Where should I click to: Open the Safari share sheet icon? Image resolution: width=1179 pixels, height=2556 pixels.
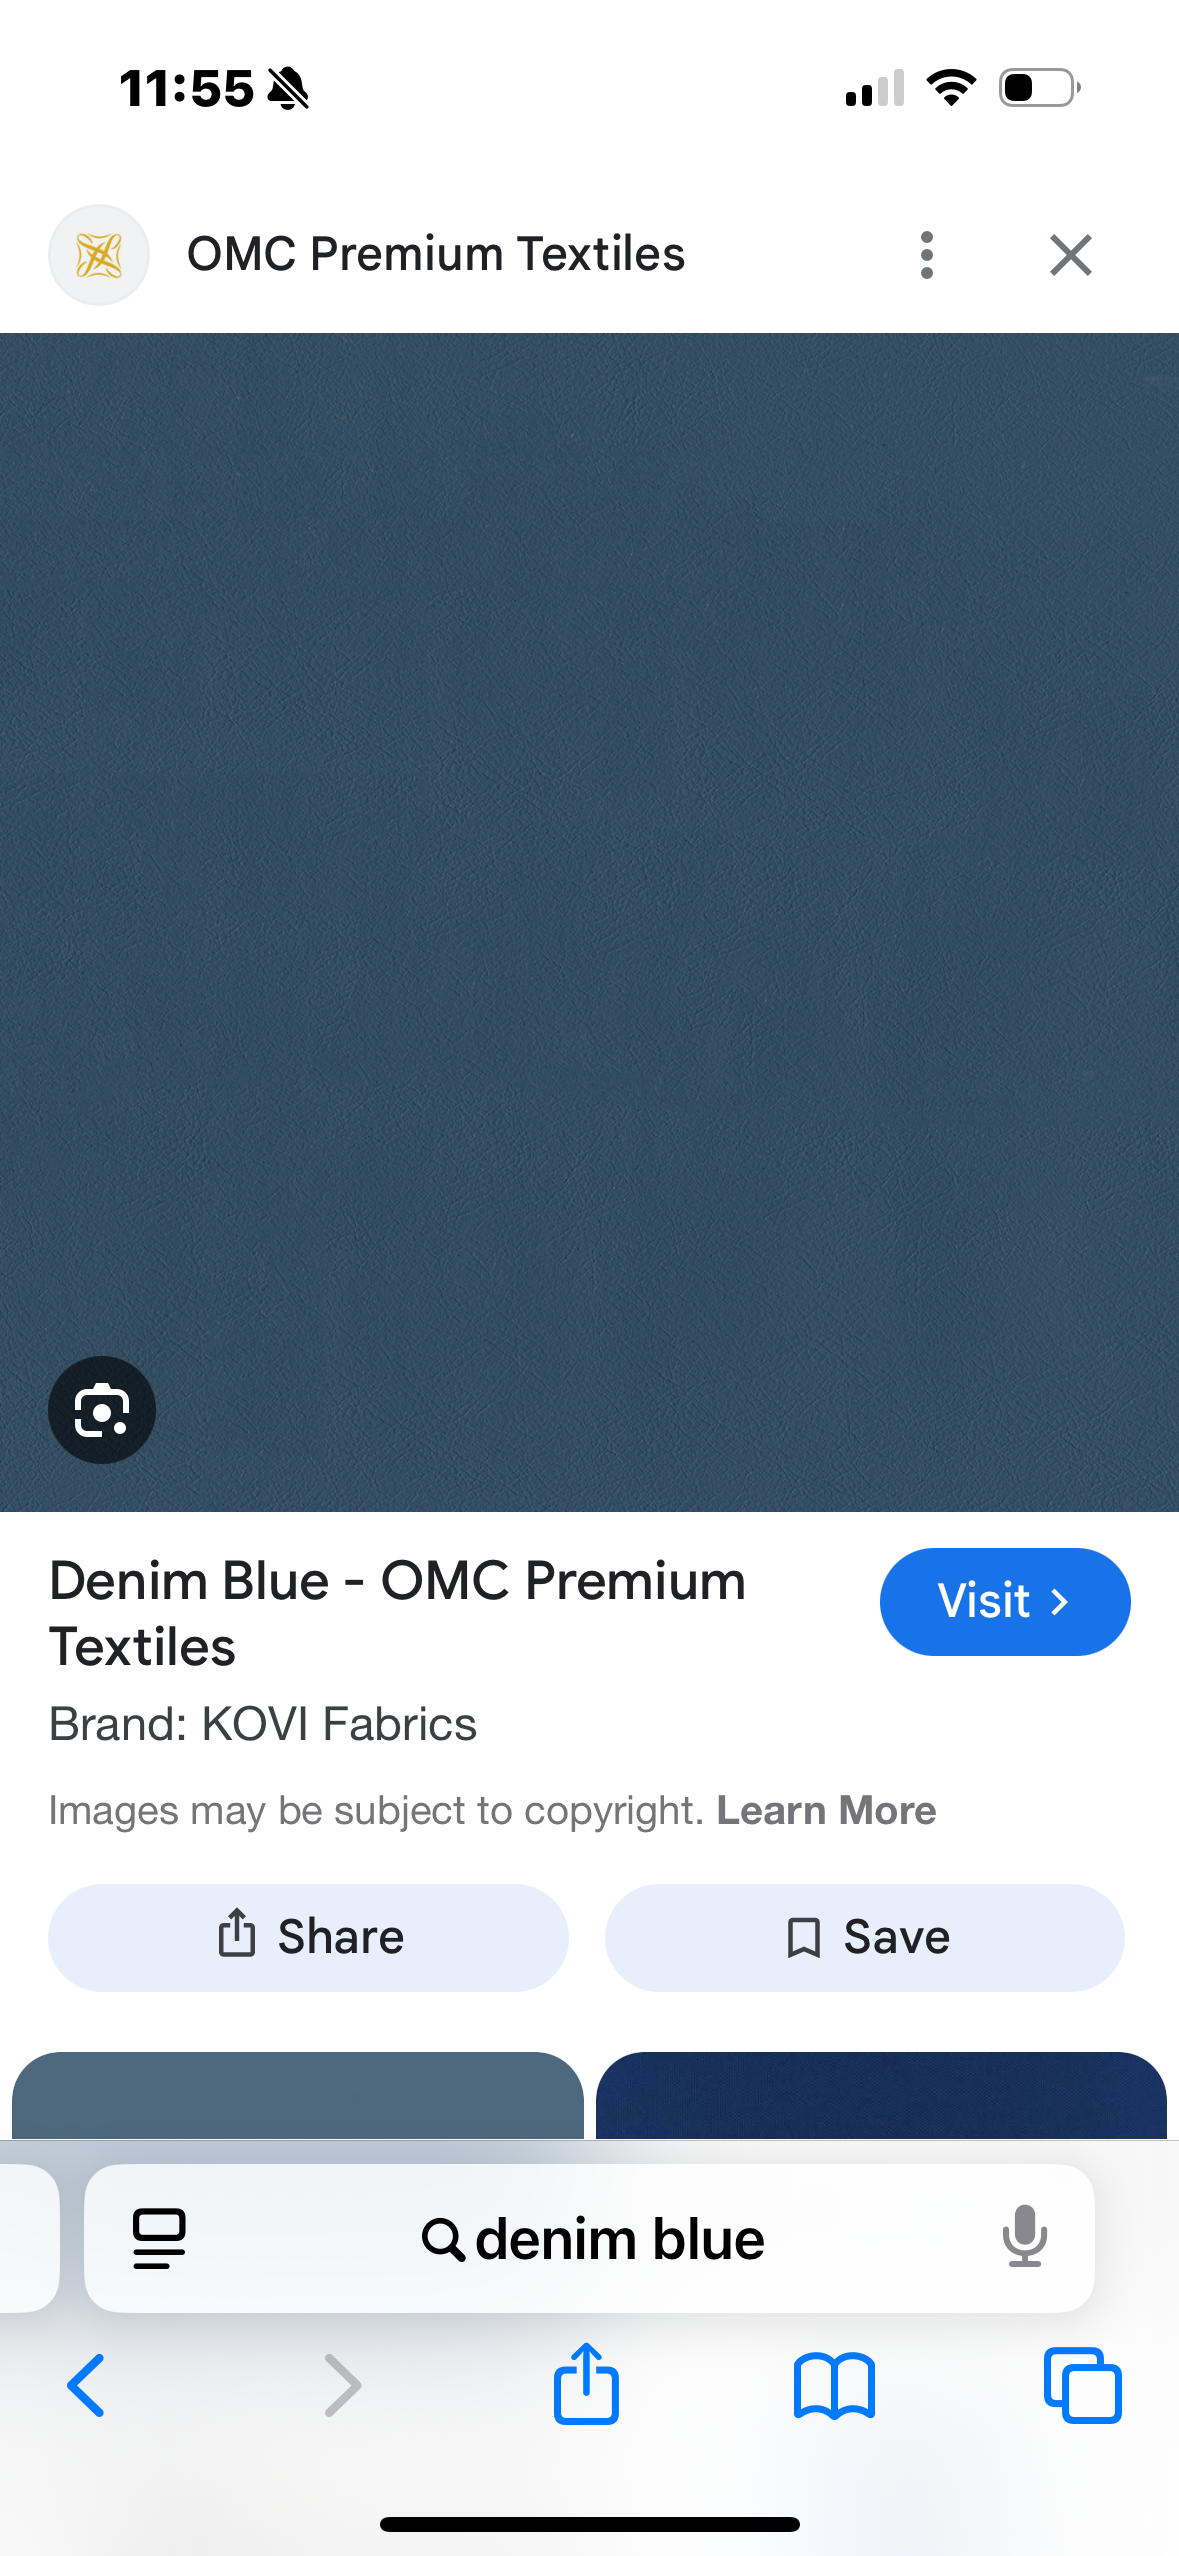(587, 2383)
